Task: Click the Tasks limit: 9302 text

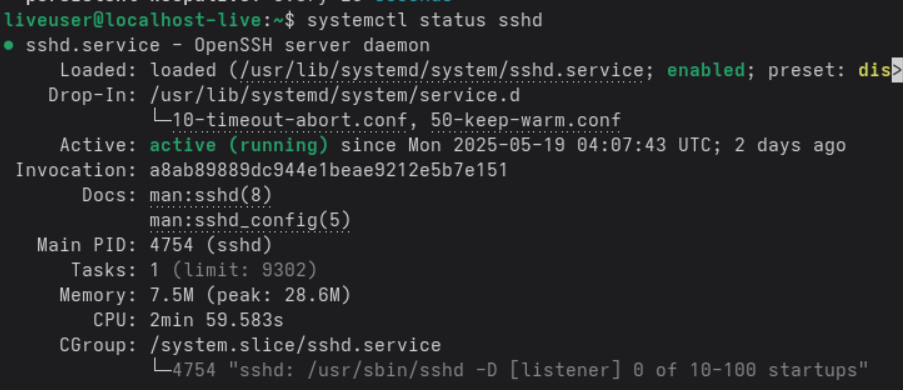Action: (245, 270)
